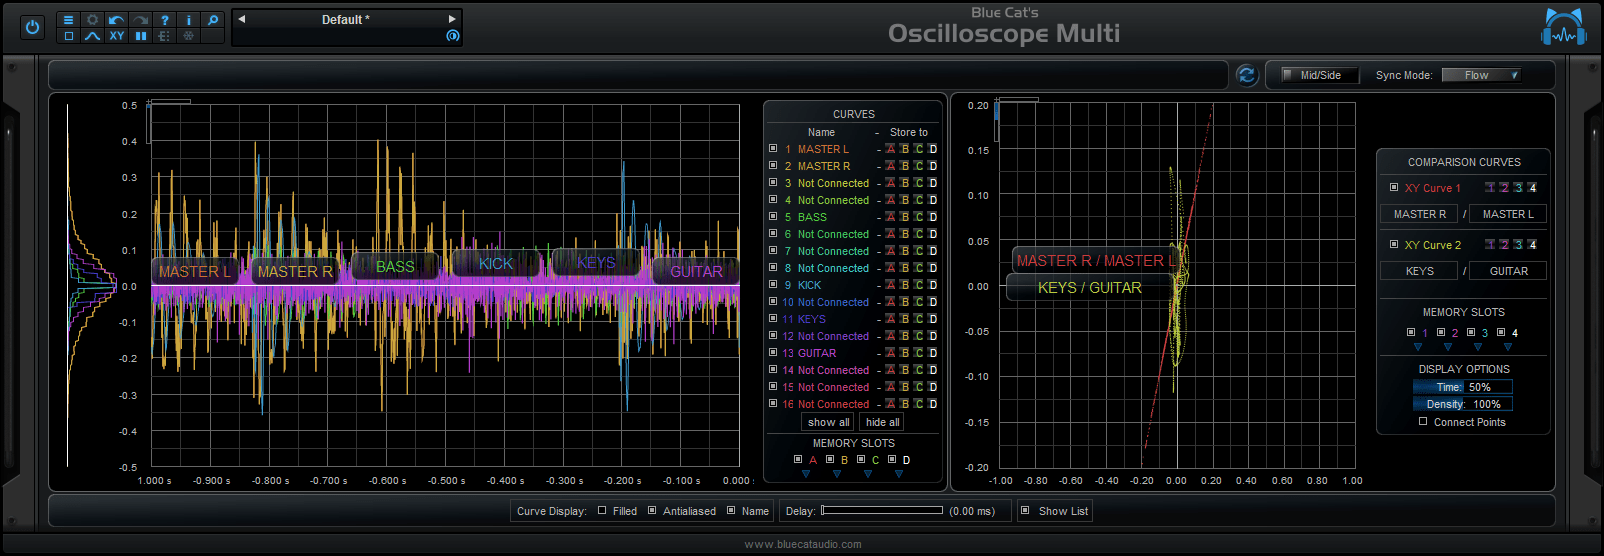
Task: Toggle visibility of the BASS curve
Action: coord(773,217)
